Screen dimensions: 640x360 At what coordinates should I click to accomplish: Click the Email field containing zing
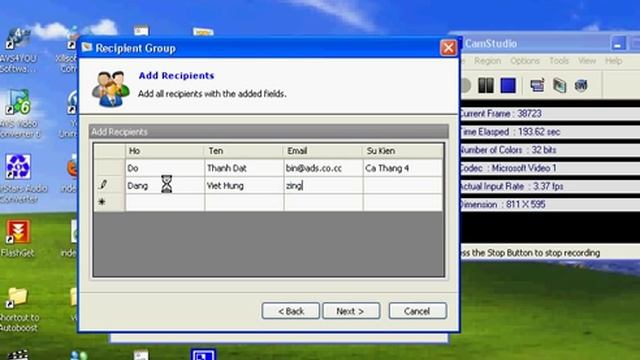click(323, 185)
